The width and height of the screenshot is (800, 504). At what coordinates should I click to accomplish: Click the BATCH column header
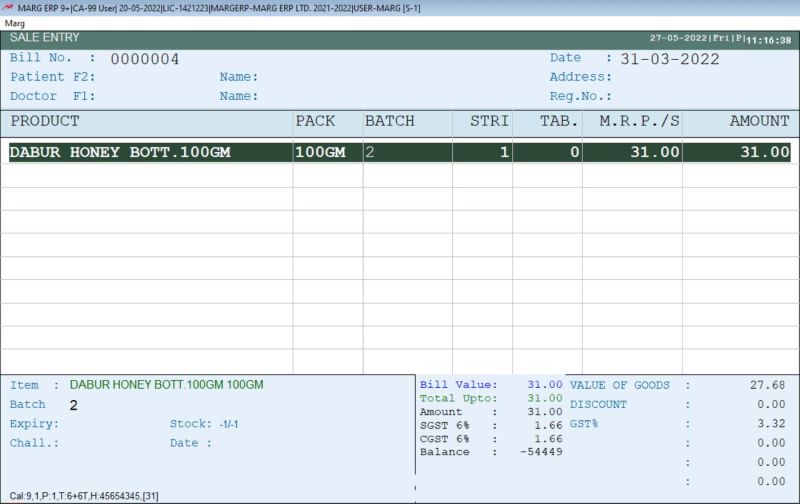tap(389, 121)
